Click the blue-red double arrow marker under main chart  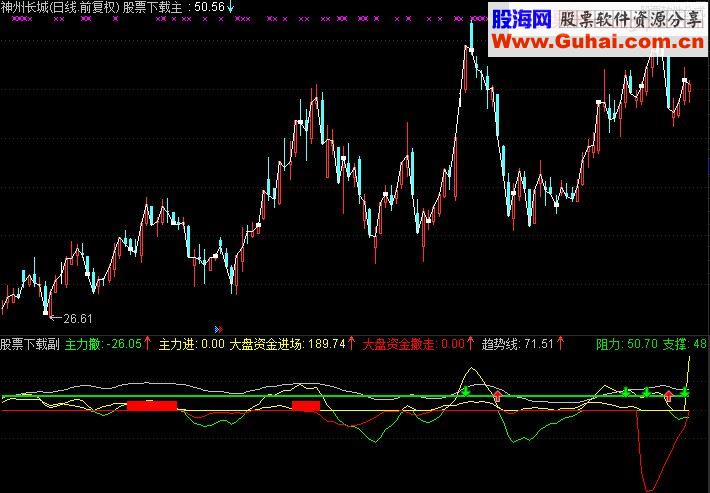click(218, 329)
